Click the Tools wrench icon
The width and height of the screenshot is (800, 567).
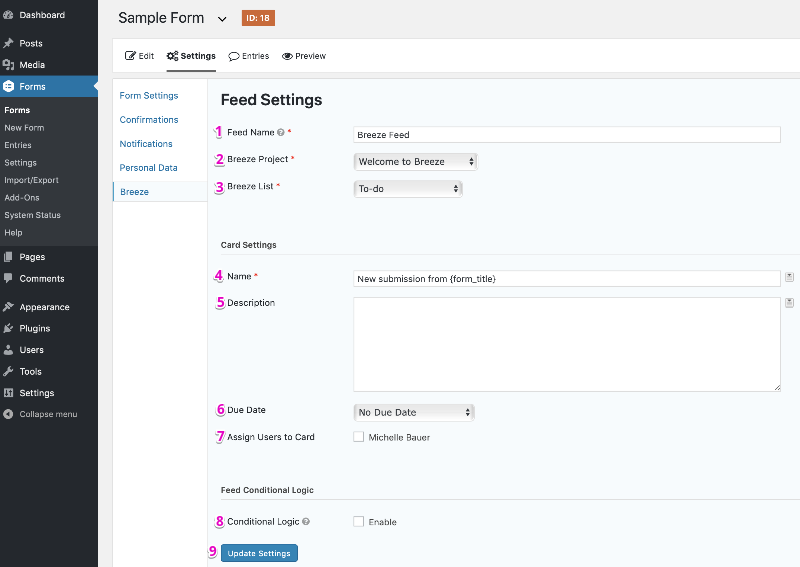[x=8, y=371]
